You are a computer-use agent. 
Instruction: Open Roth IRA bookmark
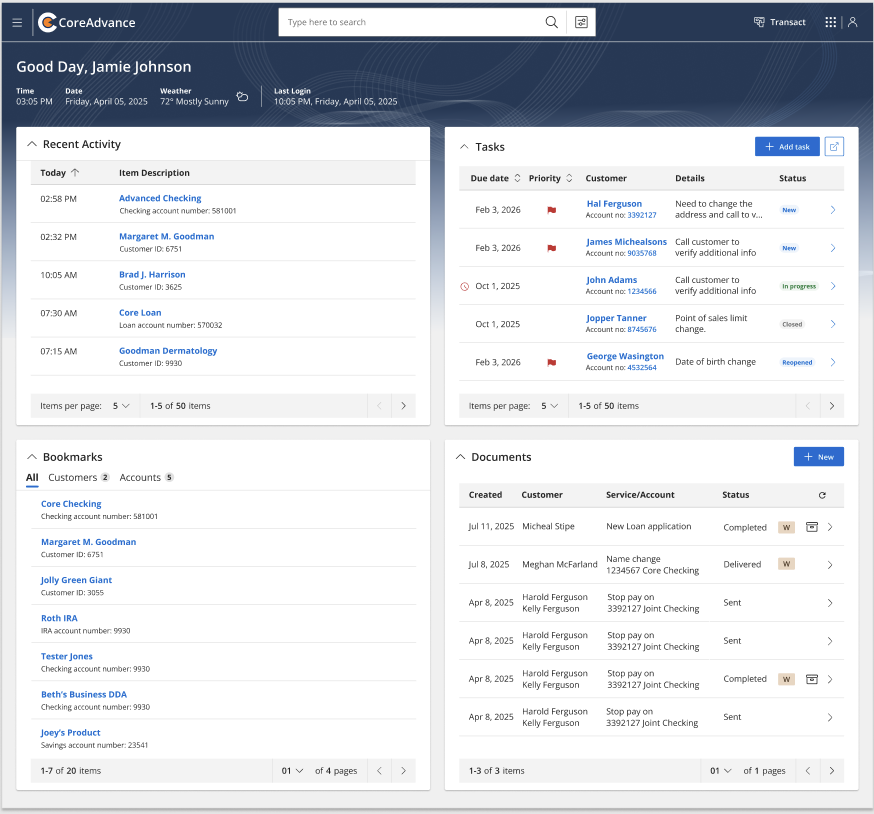tap(59, 618)
